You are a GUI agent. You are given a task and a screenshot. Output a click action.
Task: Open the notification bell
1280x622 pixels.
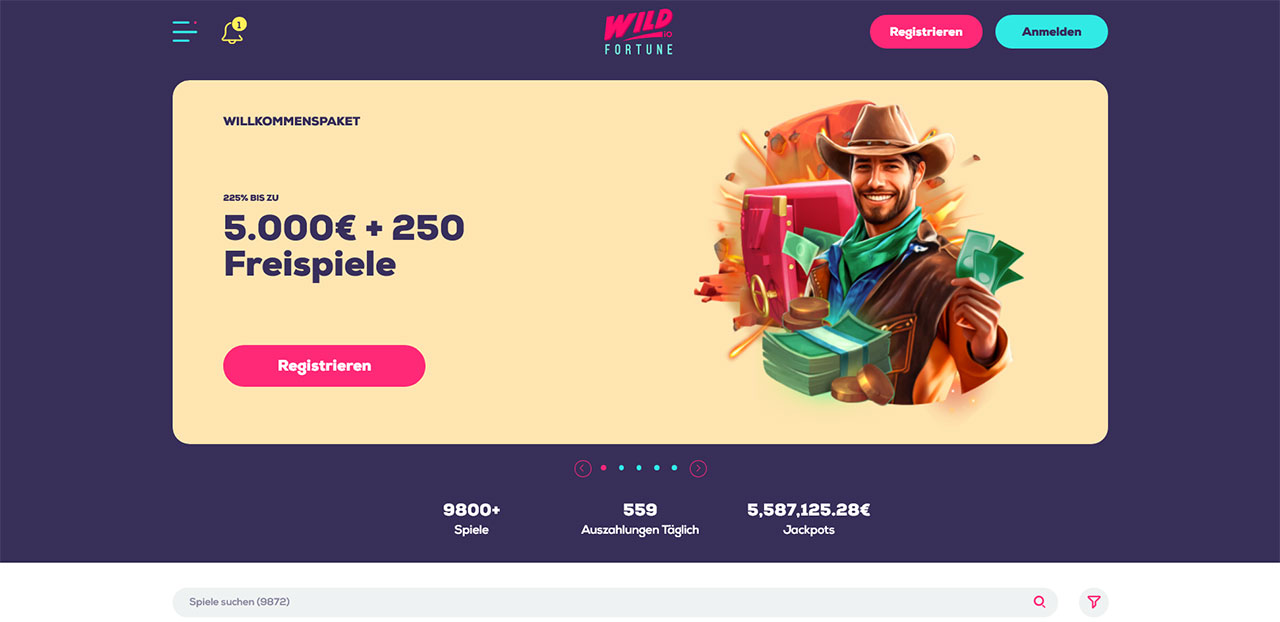[233, 31]
